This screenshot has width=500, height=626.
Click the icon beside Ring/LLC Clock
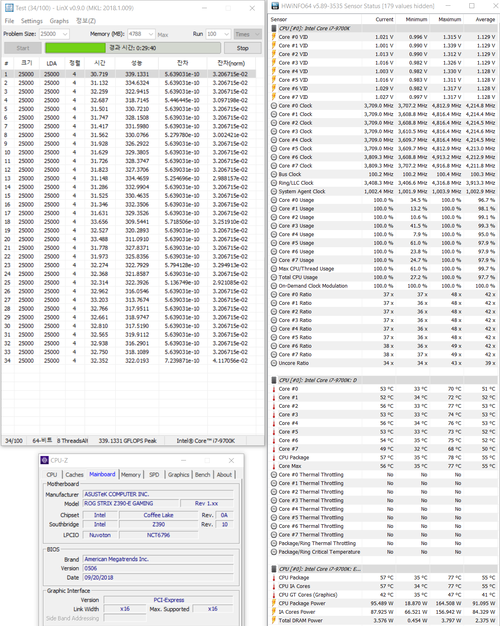(x=274, y=183)
